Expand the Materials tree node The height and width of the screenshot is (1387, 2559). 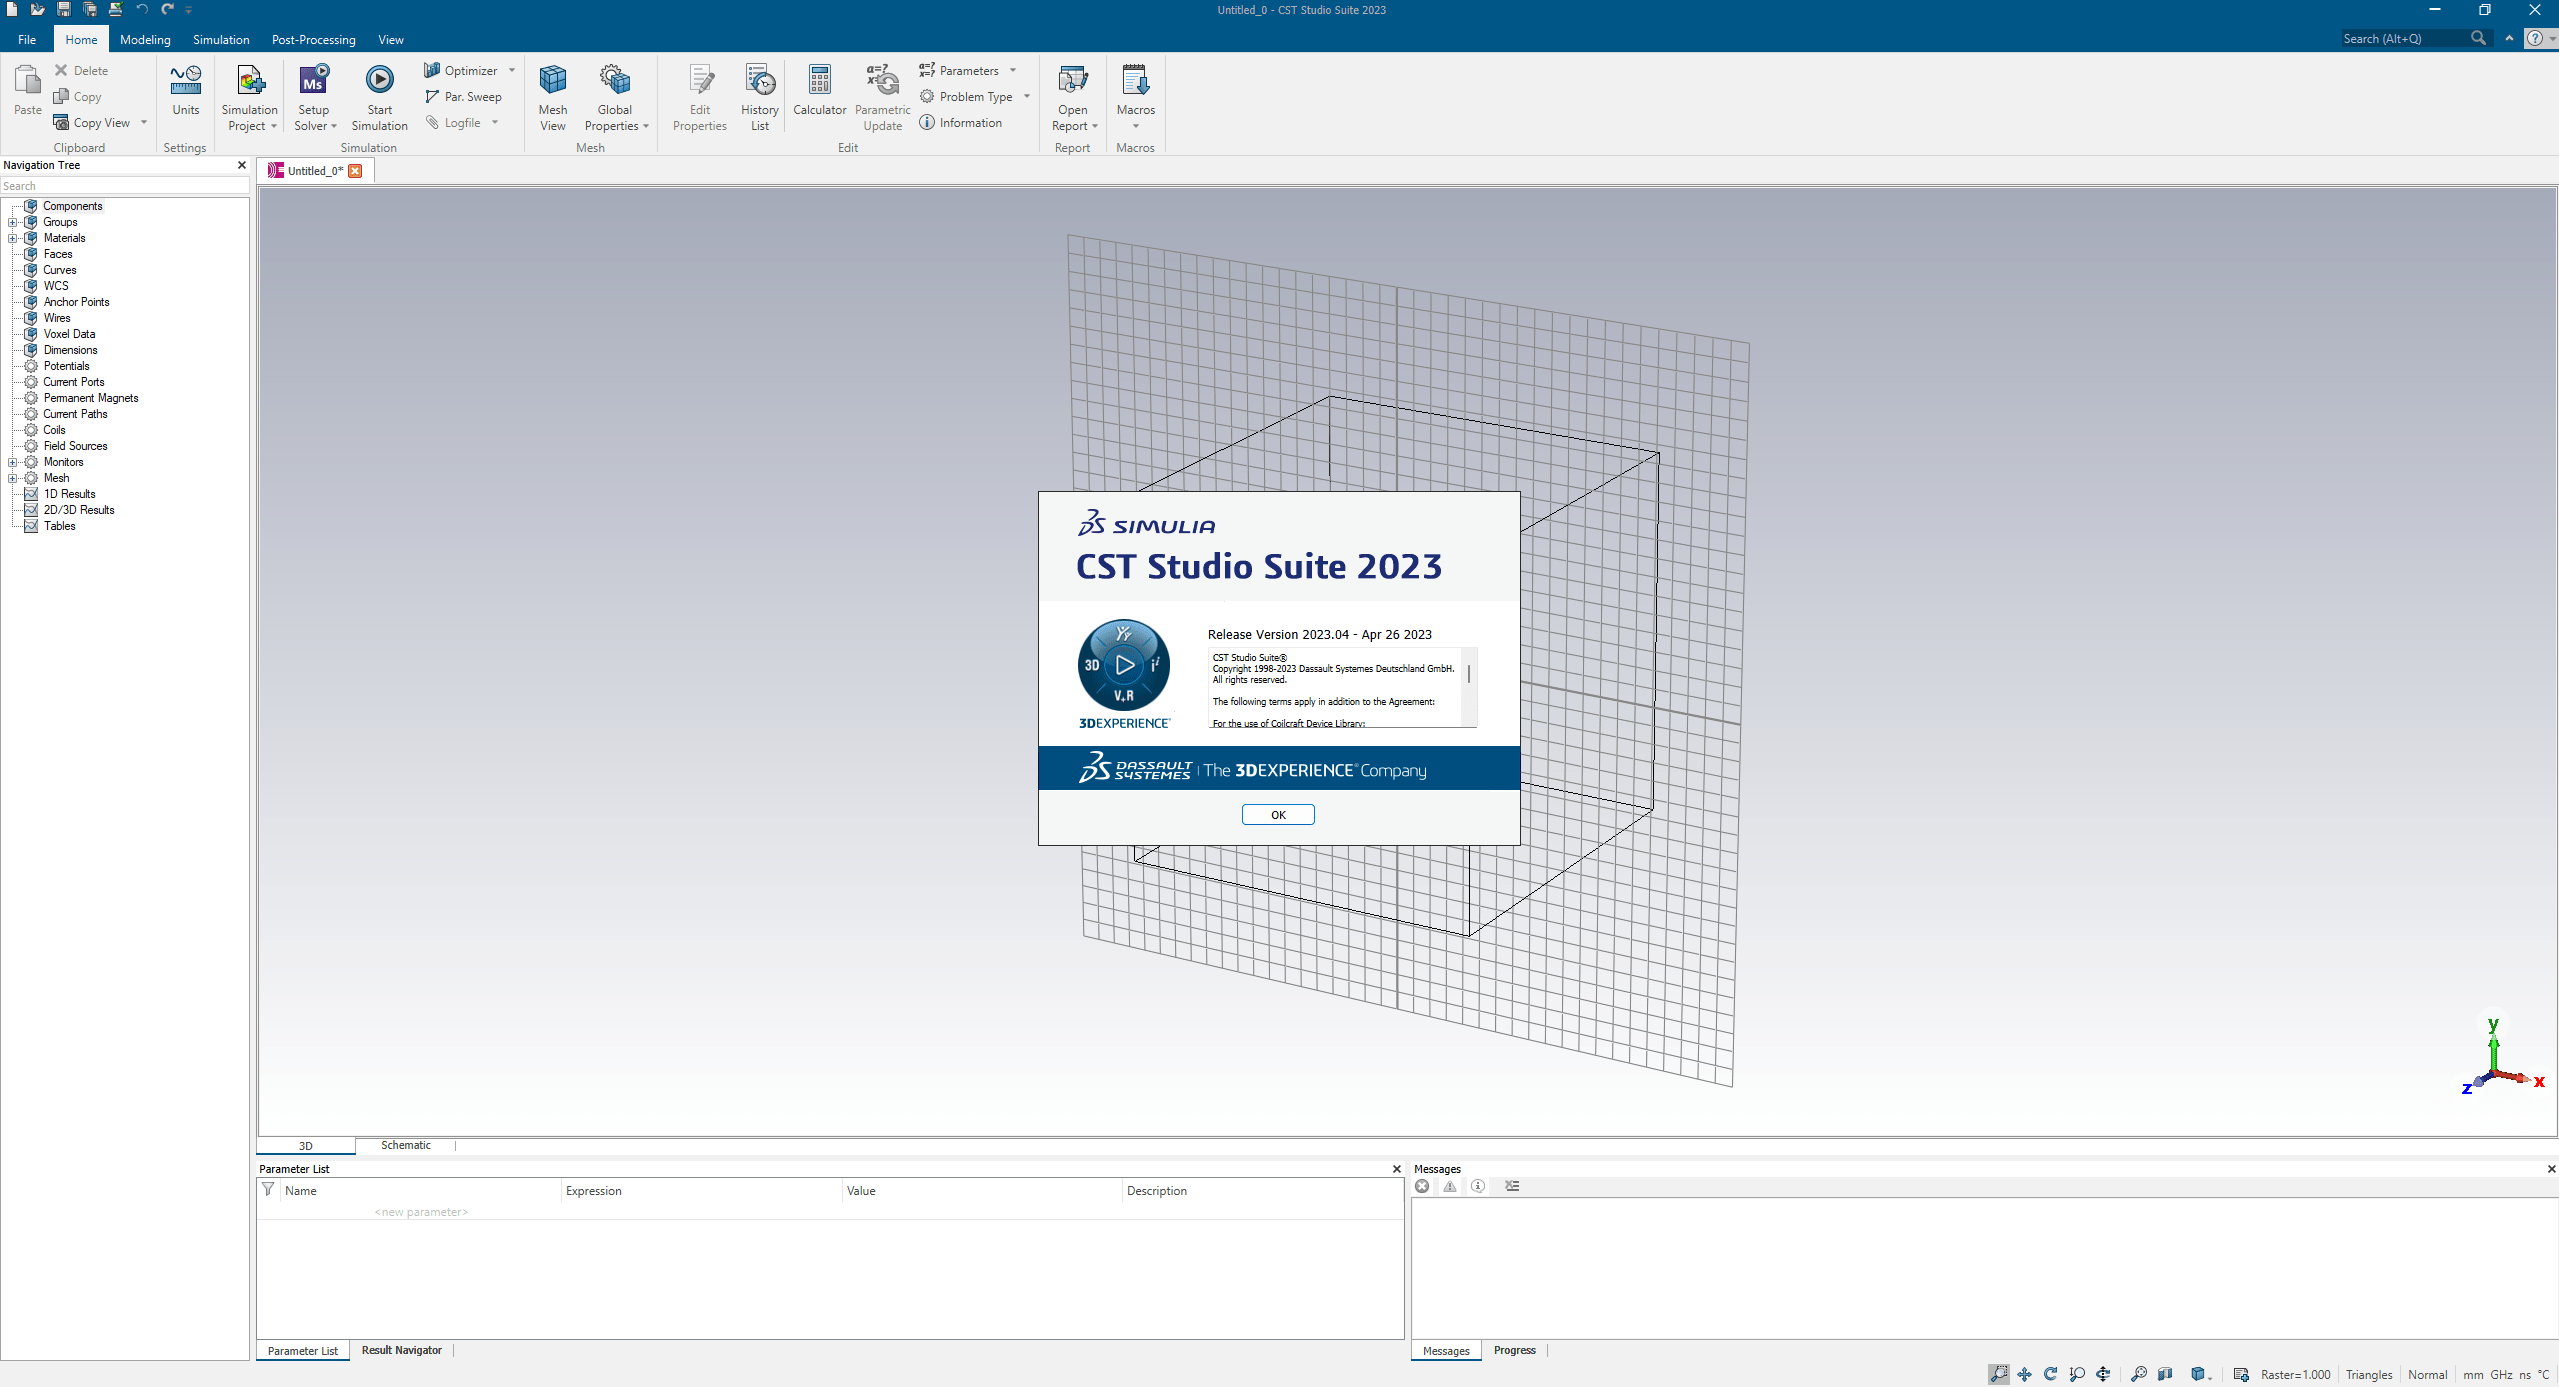pos(12,238)
